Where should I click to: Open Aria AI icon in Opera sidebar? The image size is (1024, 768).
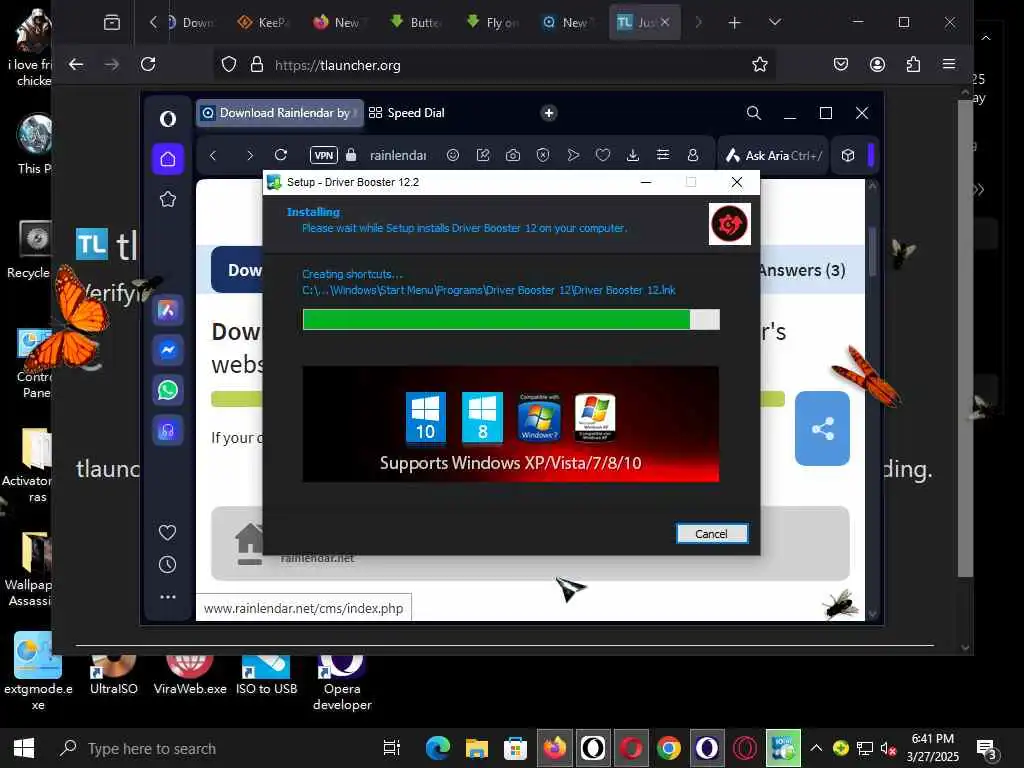pos(168,310)
